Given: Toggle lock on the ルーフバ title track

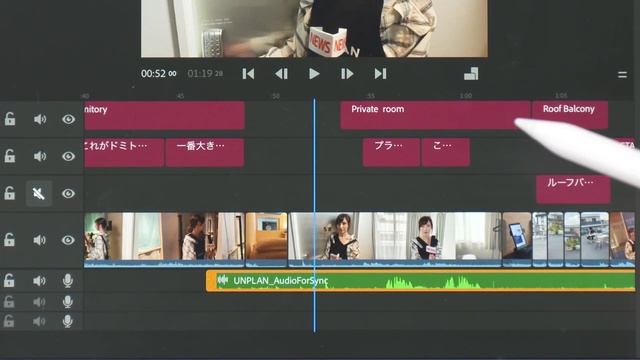Looking at the screenshot, I should pos(10,193).
